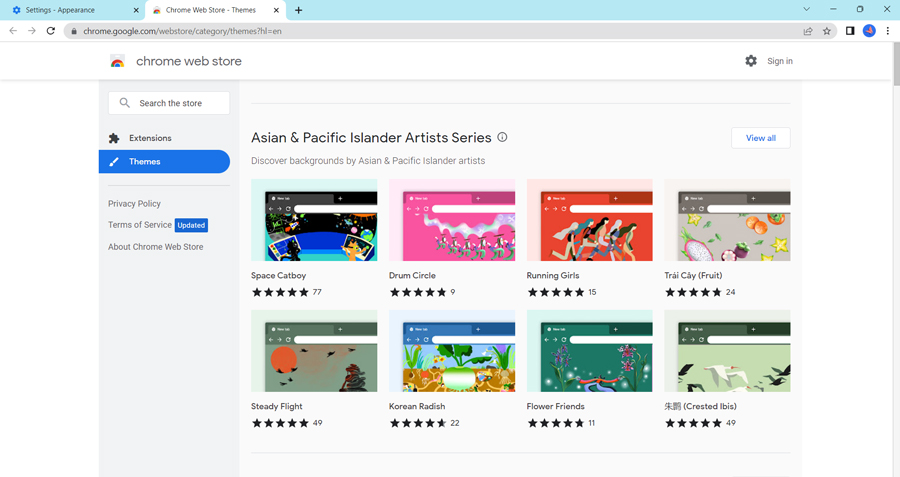Click the info icon beside Artists Series heading
900x477 pixels.
pyautogui.click(x=502, y=137)
